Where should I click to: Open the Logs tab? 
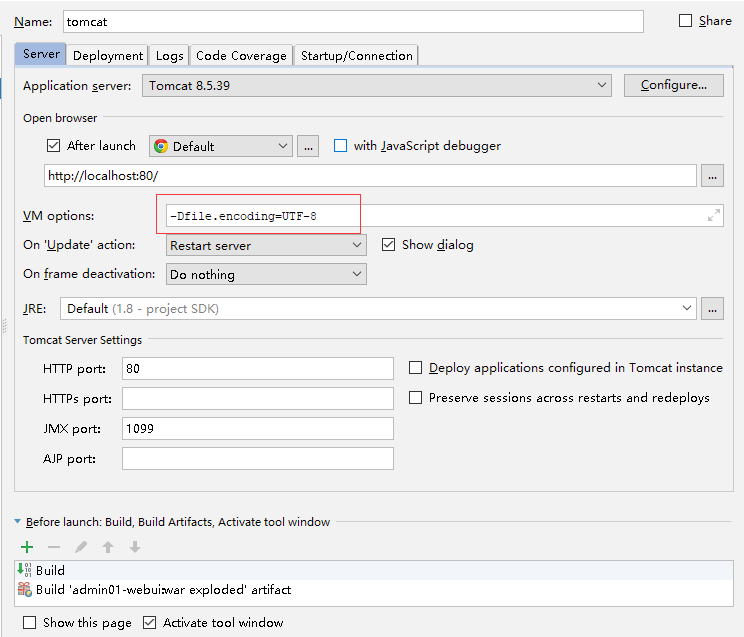pos(169,56)
